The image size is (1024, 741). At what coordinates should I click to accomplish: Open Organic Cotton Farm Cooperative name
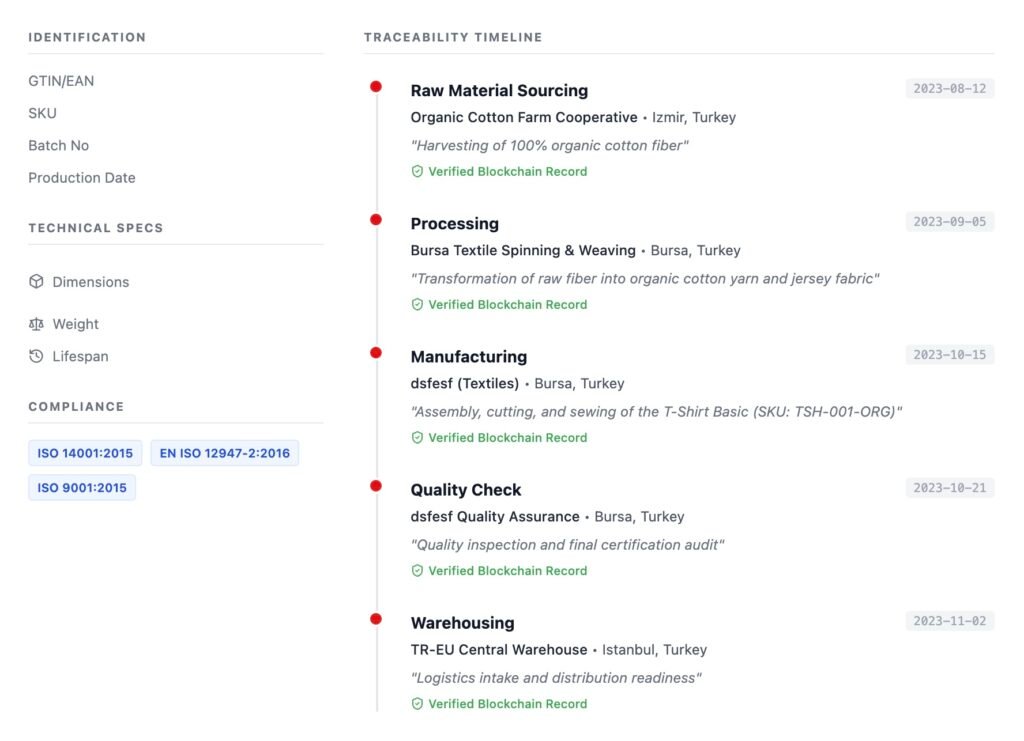[x=524, y=117]
